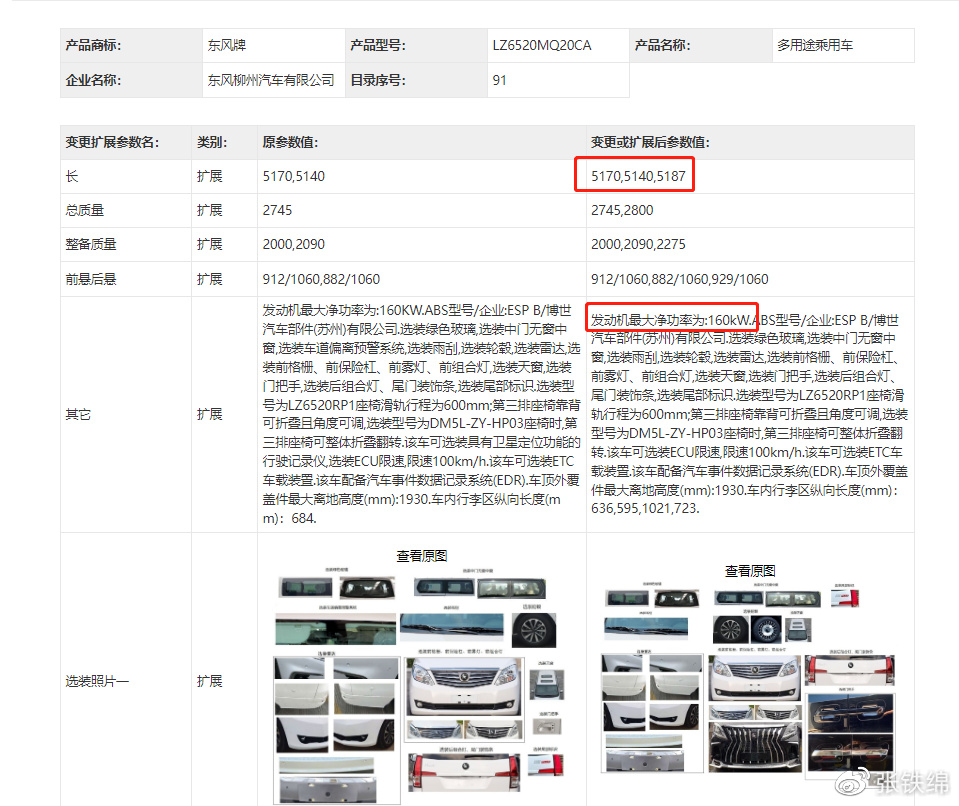This screenshot has height=806, width=959.
Task: Select original overhang 912/1060,882/1060
Action: click(x=321, y=279)
